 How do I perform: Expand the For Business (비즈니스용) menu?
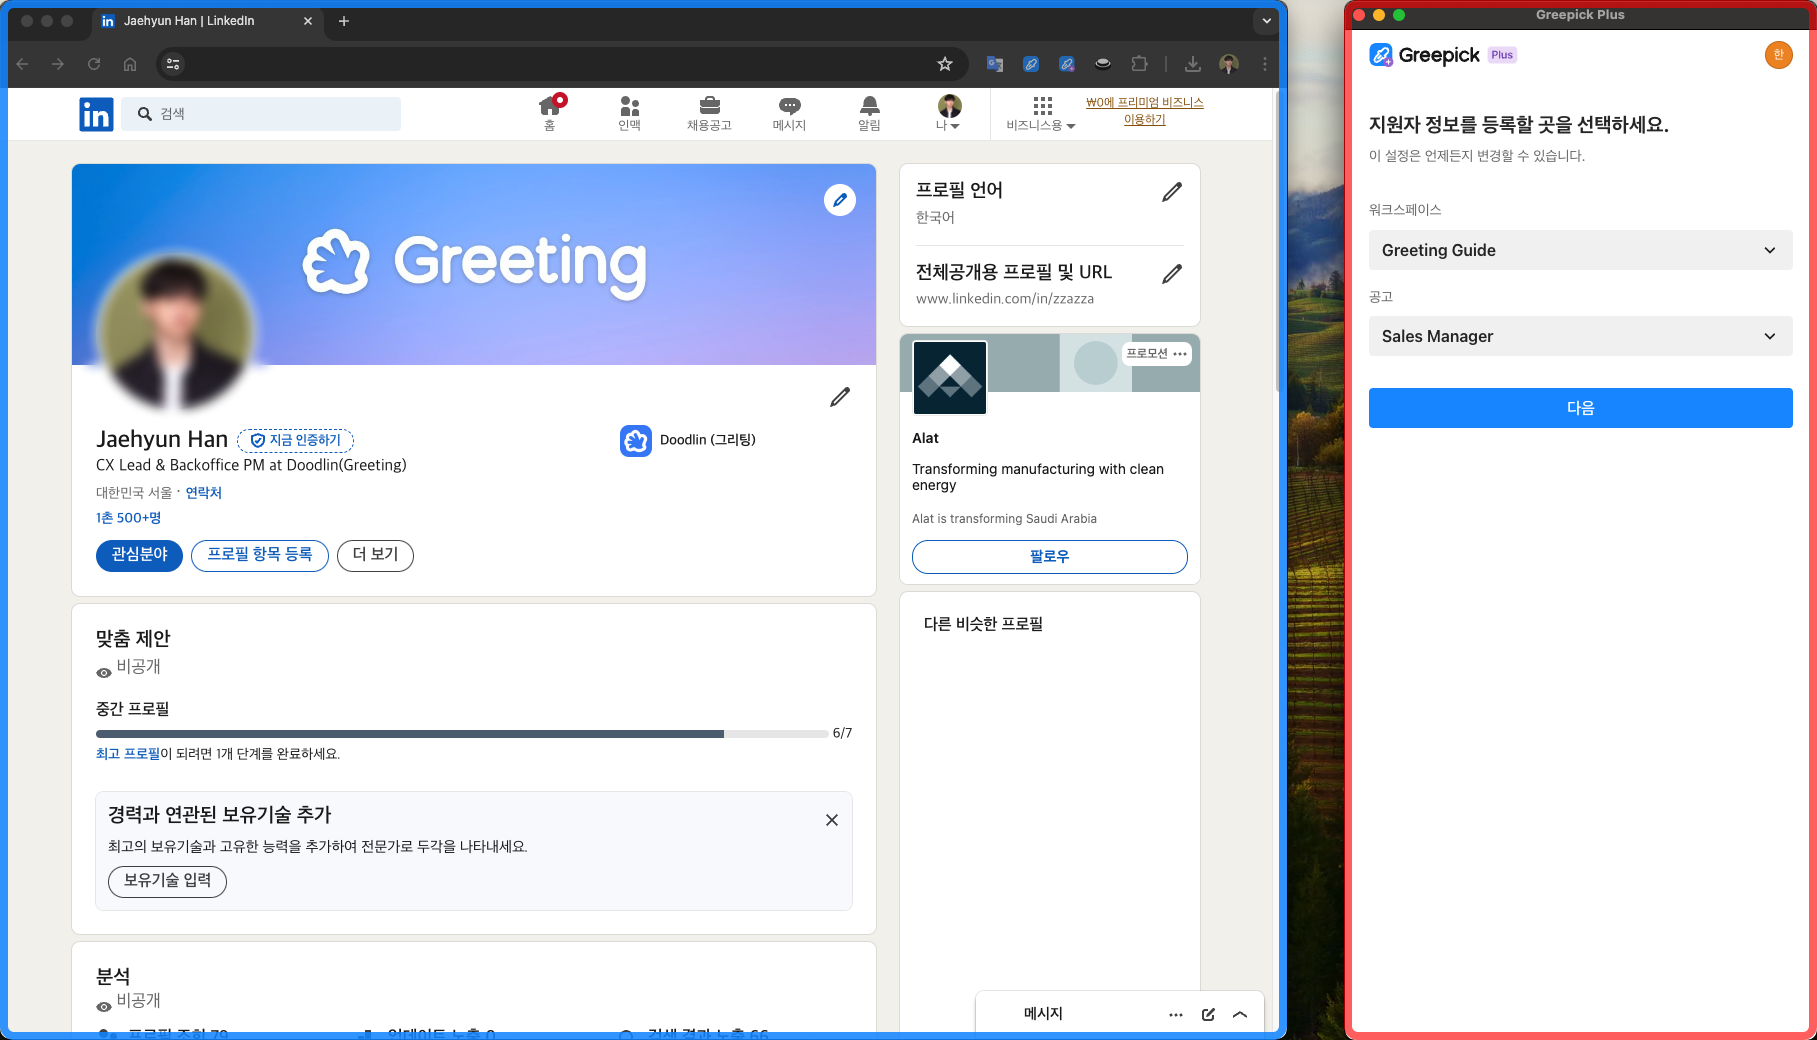click(1041, 113)
